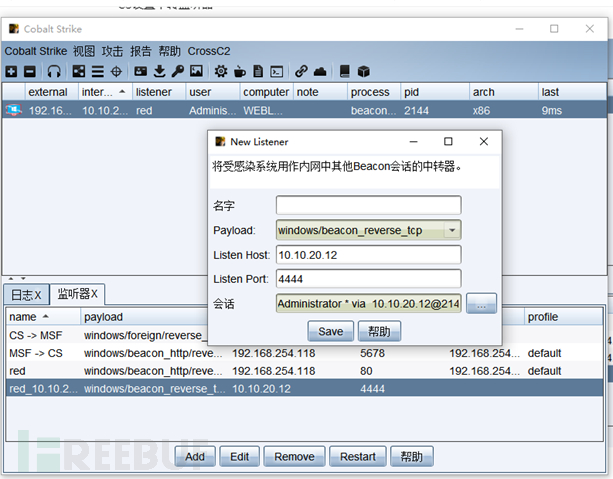This screenshot has height=479, width=613.
Task: Click the 会话 session field
Action: point(368,303)
